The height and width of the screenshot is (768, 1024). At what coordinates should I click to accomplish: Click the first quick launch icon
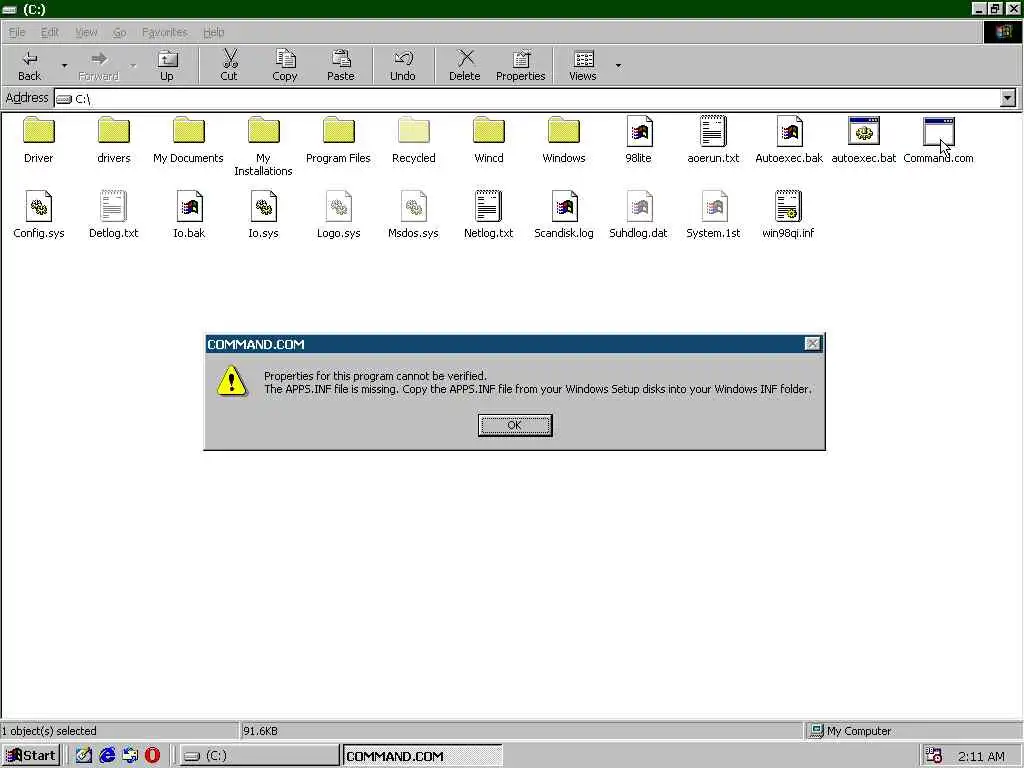pos(84,756)
